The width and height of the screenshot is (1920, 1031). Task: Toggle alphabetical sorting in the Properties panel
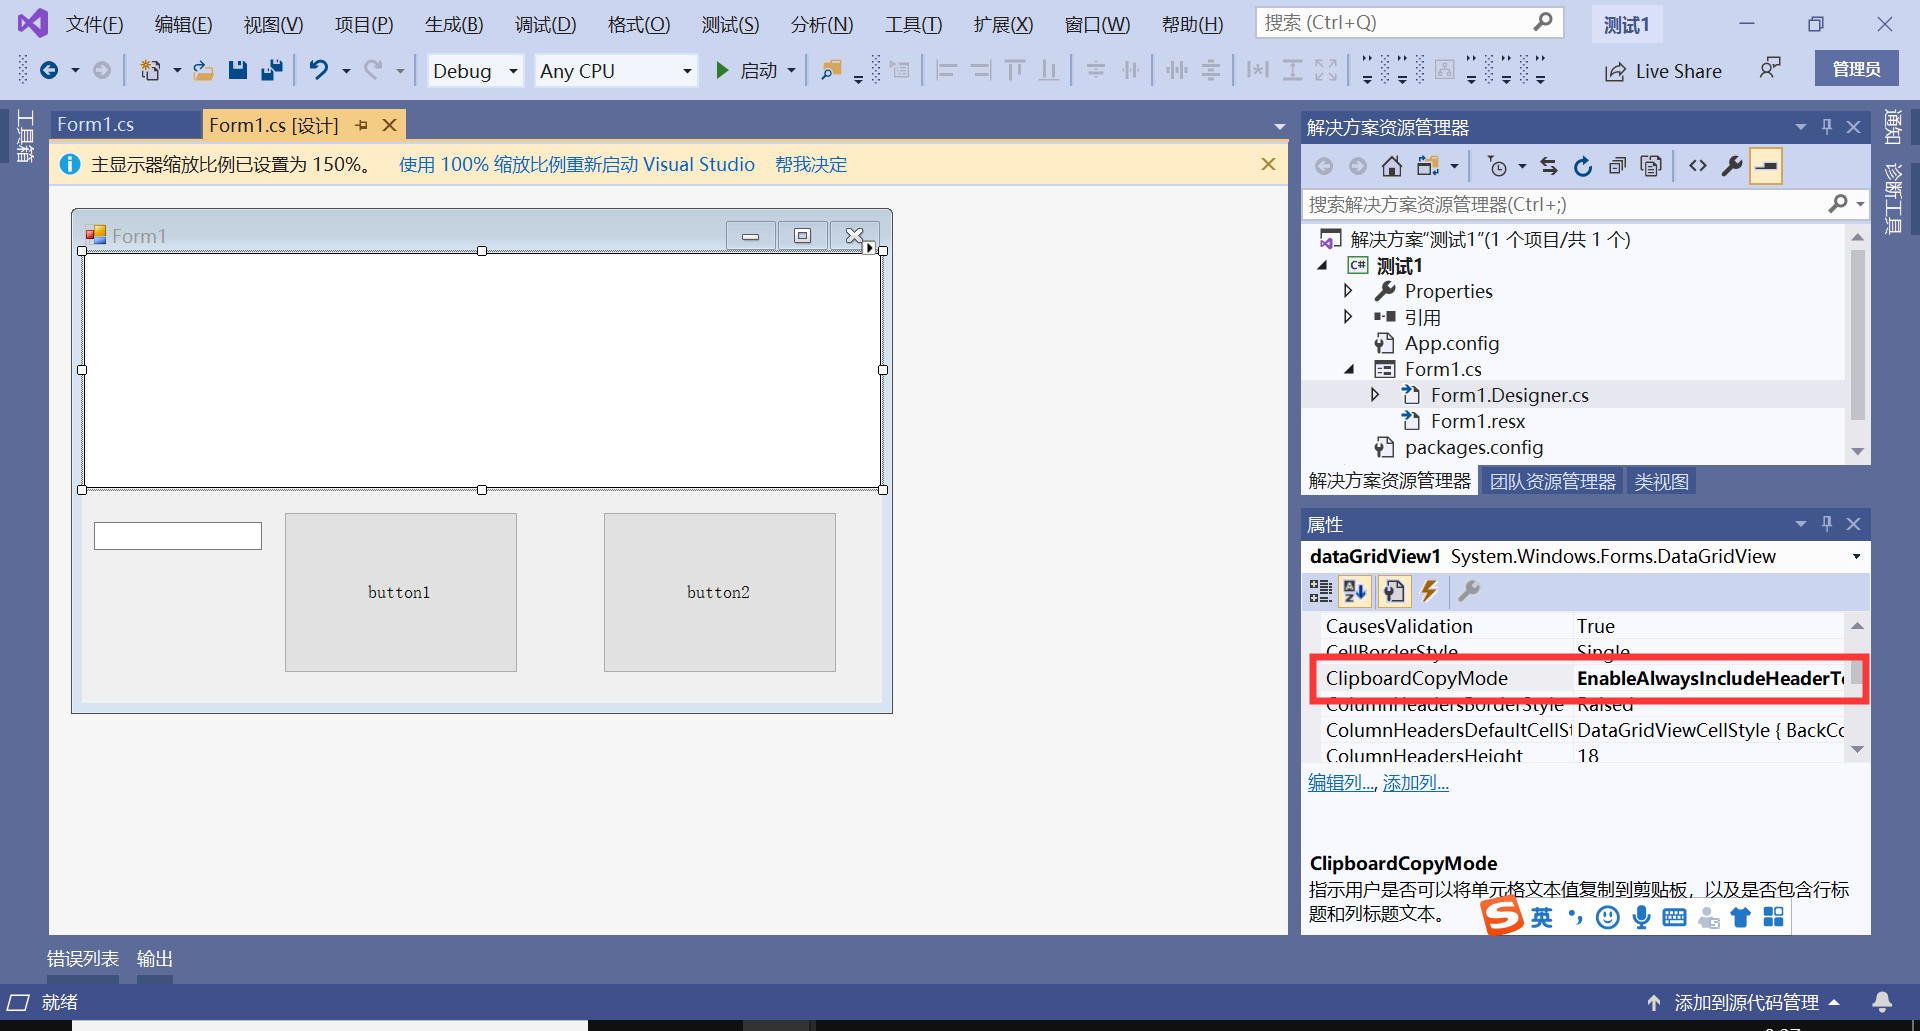tap(1356, 591)
